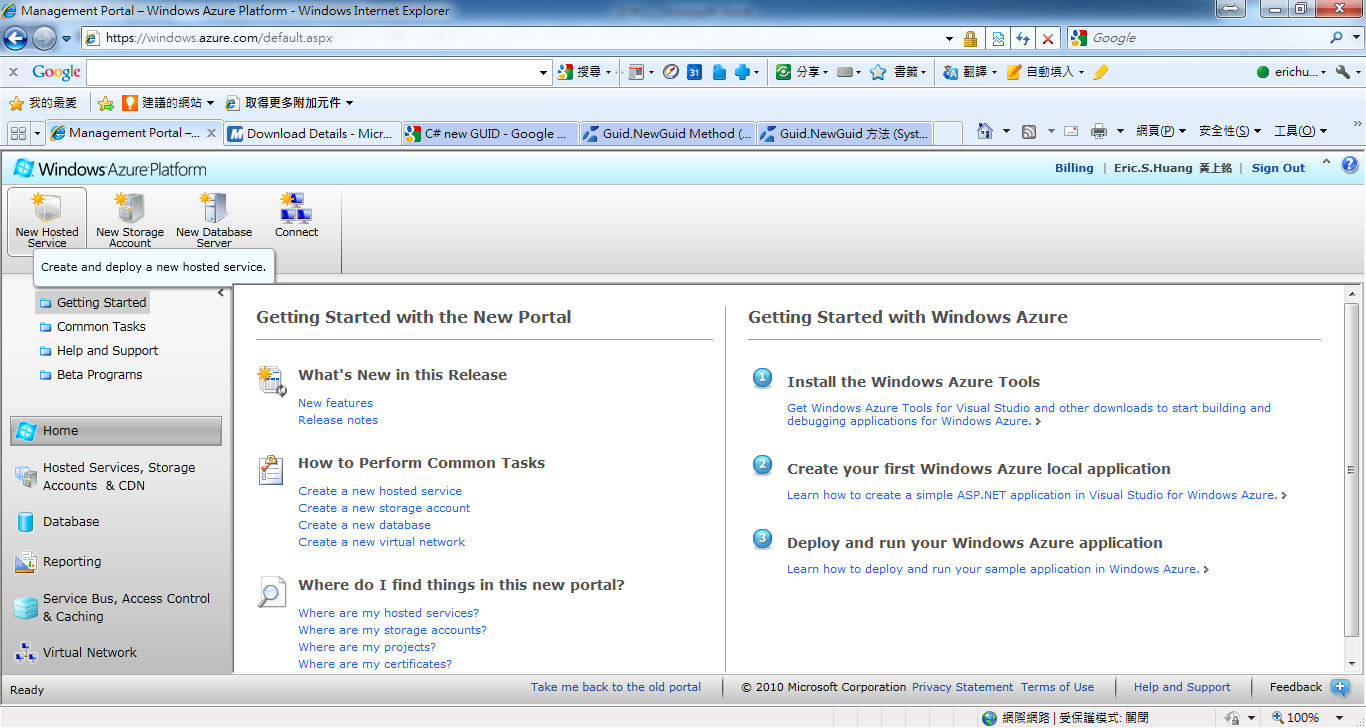Click the Print icon in the command bar

point(1099,131)
